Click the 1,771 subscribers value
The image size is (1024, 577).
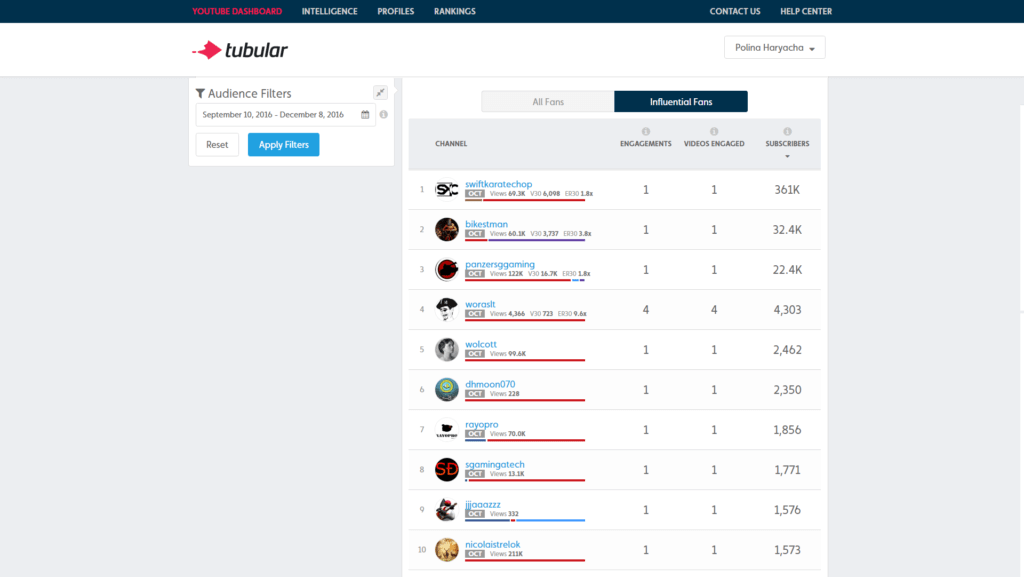[x=787, y=470]
